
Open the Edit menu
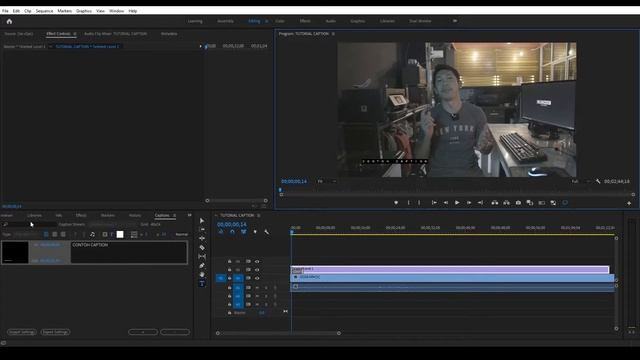[16, 11]
